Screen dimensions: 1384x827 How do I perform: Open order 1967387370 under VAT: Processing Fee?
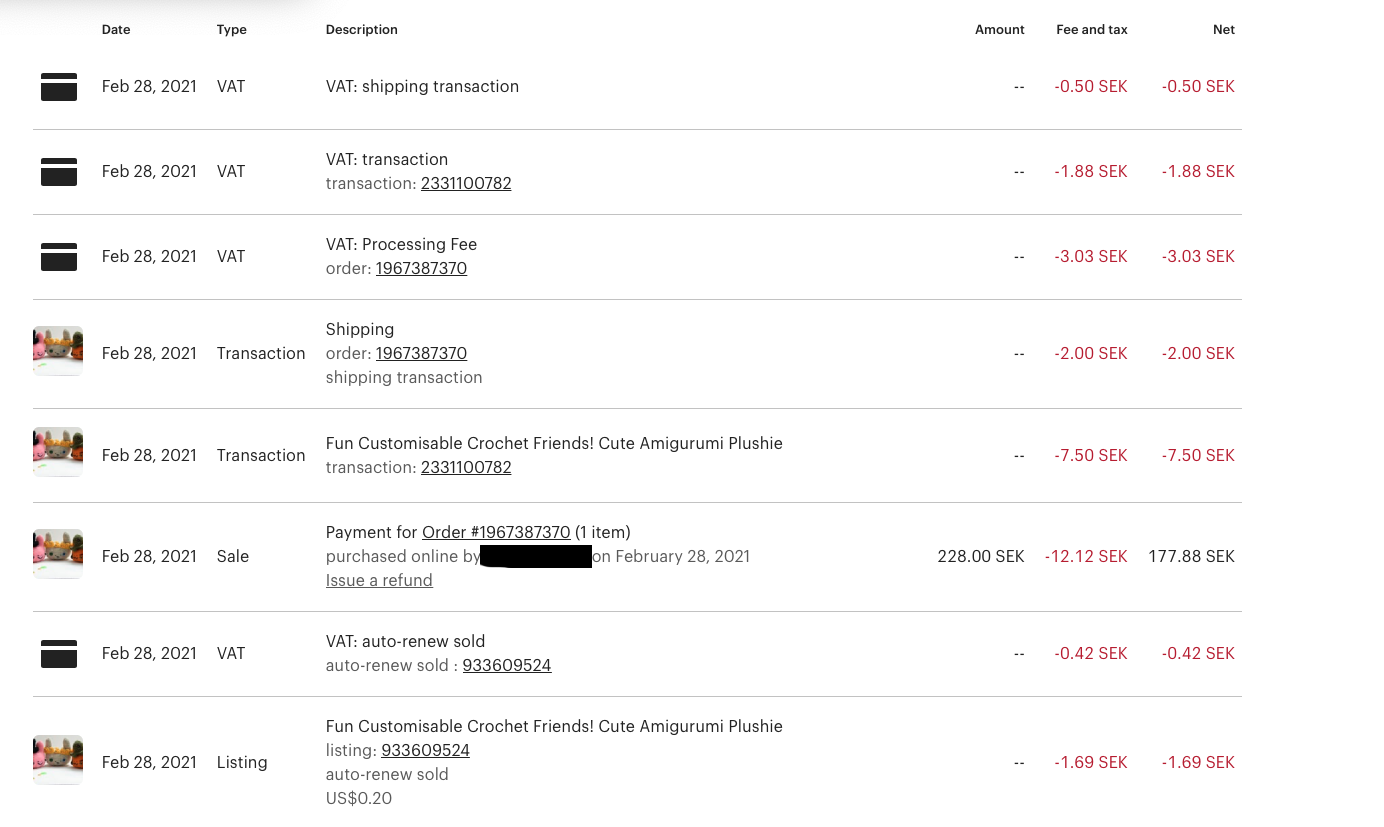click(421, 269)
